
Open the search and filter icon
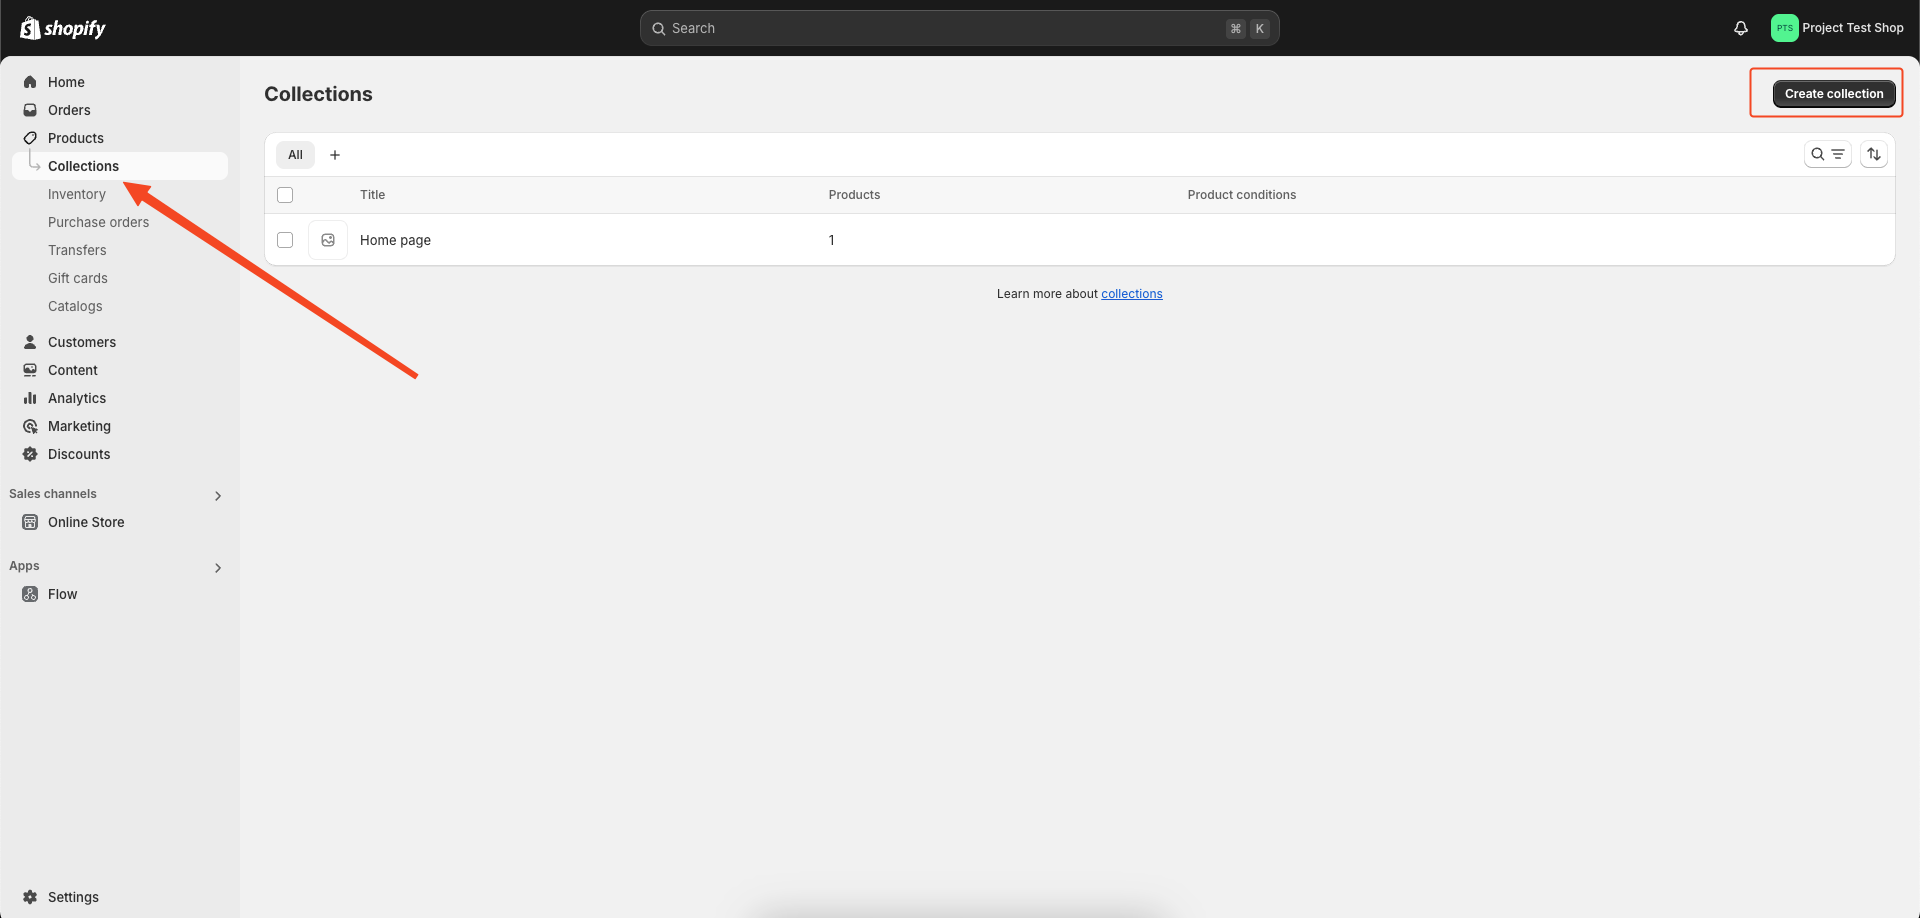click(x=1827, y=154)
